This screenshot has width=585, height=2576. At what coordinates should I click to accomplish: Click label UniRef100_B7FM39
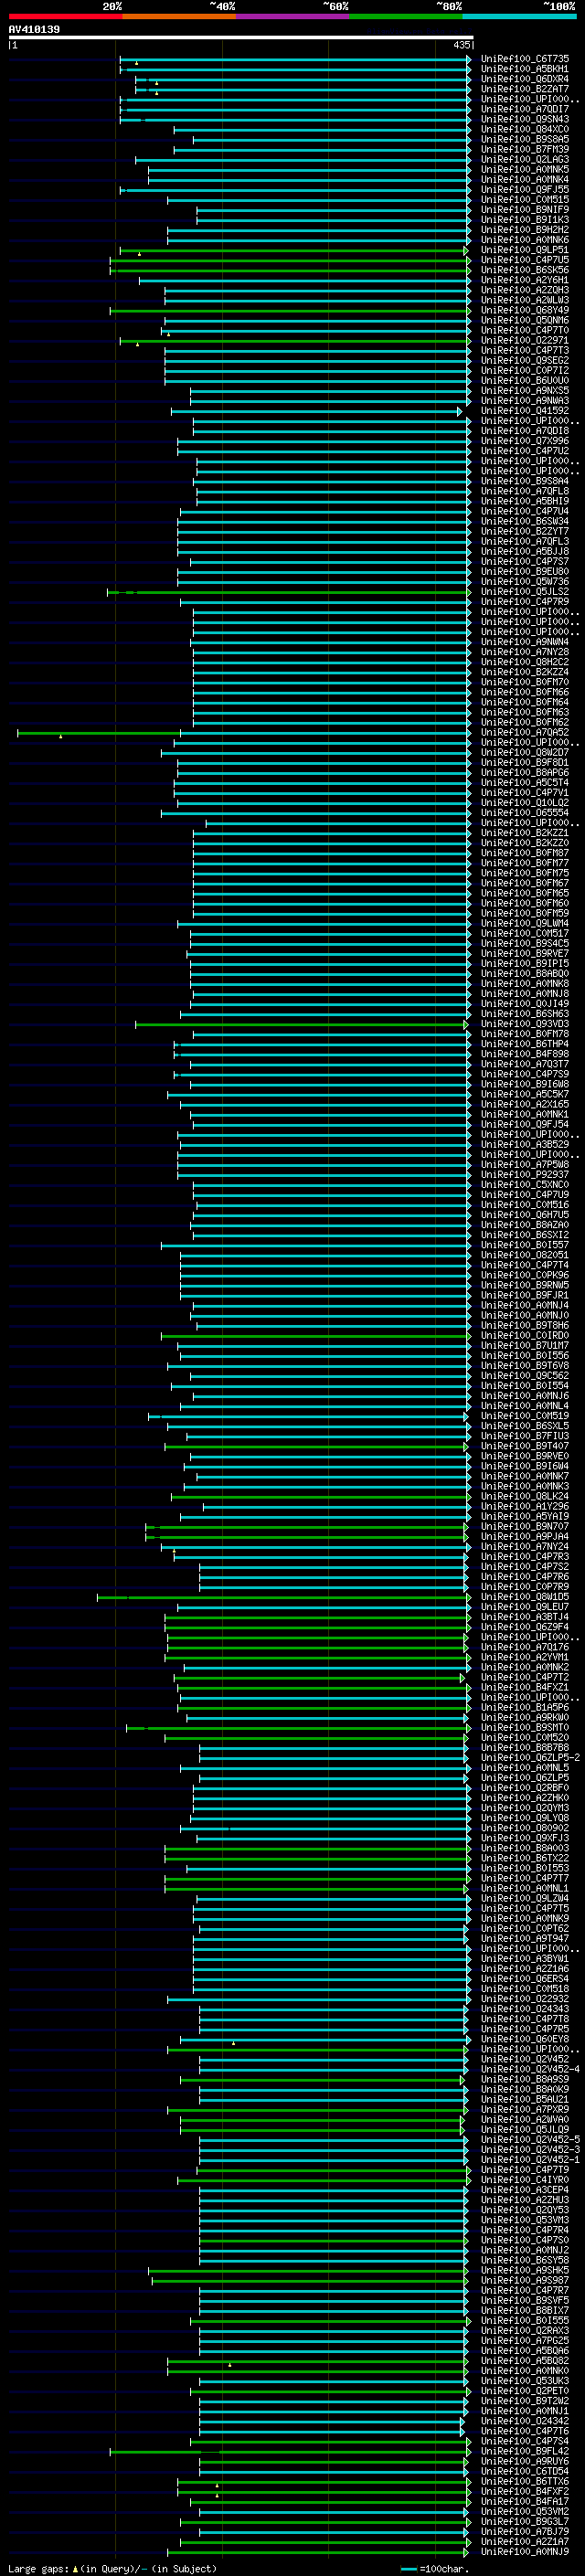pyautogui.click(x=525, y=149)
